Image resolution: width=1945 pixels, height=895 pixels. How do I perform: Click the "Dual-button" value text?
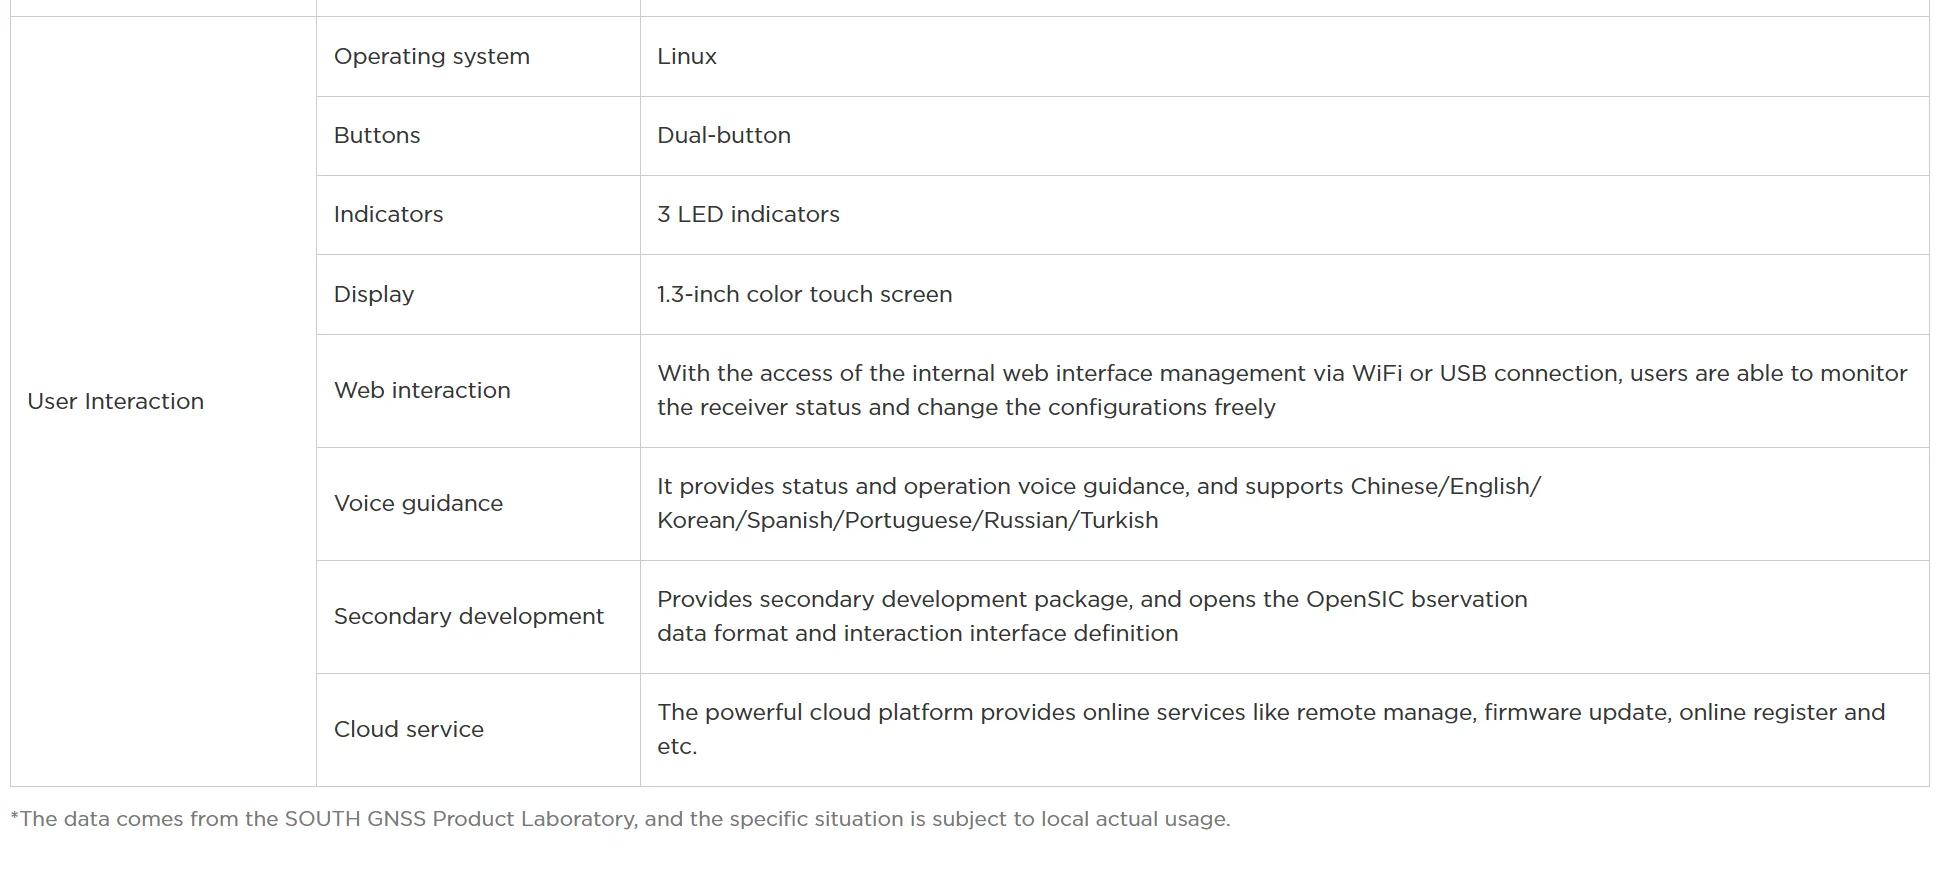724,135
